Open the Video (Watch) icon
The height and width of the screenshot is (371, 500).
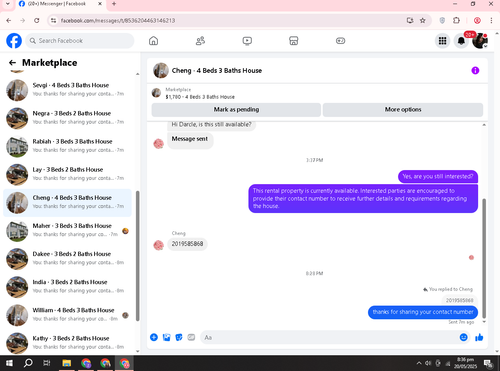[247, 41]
